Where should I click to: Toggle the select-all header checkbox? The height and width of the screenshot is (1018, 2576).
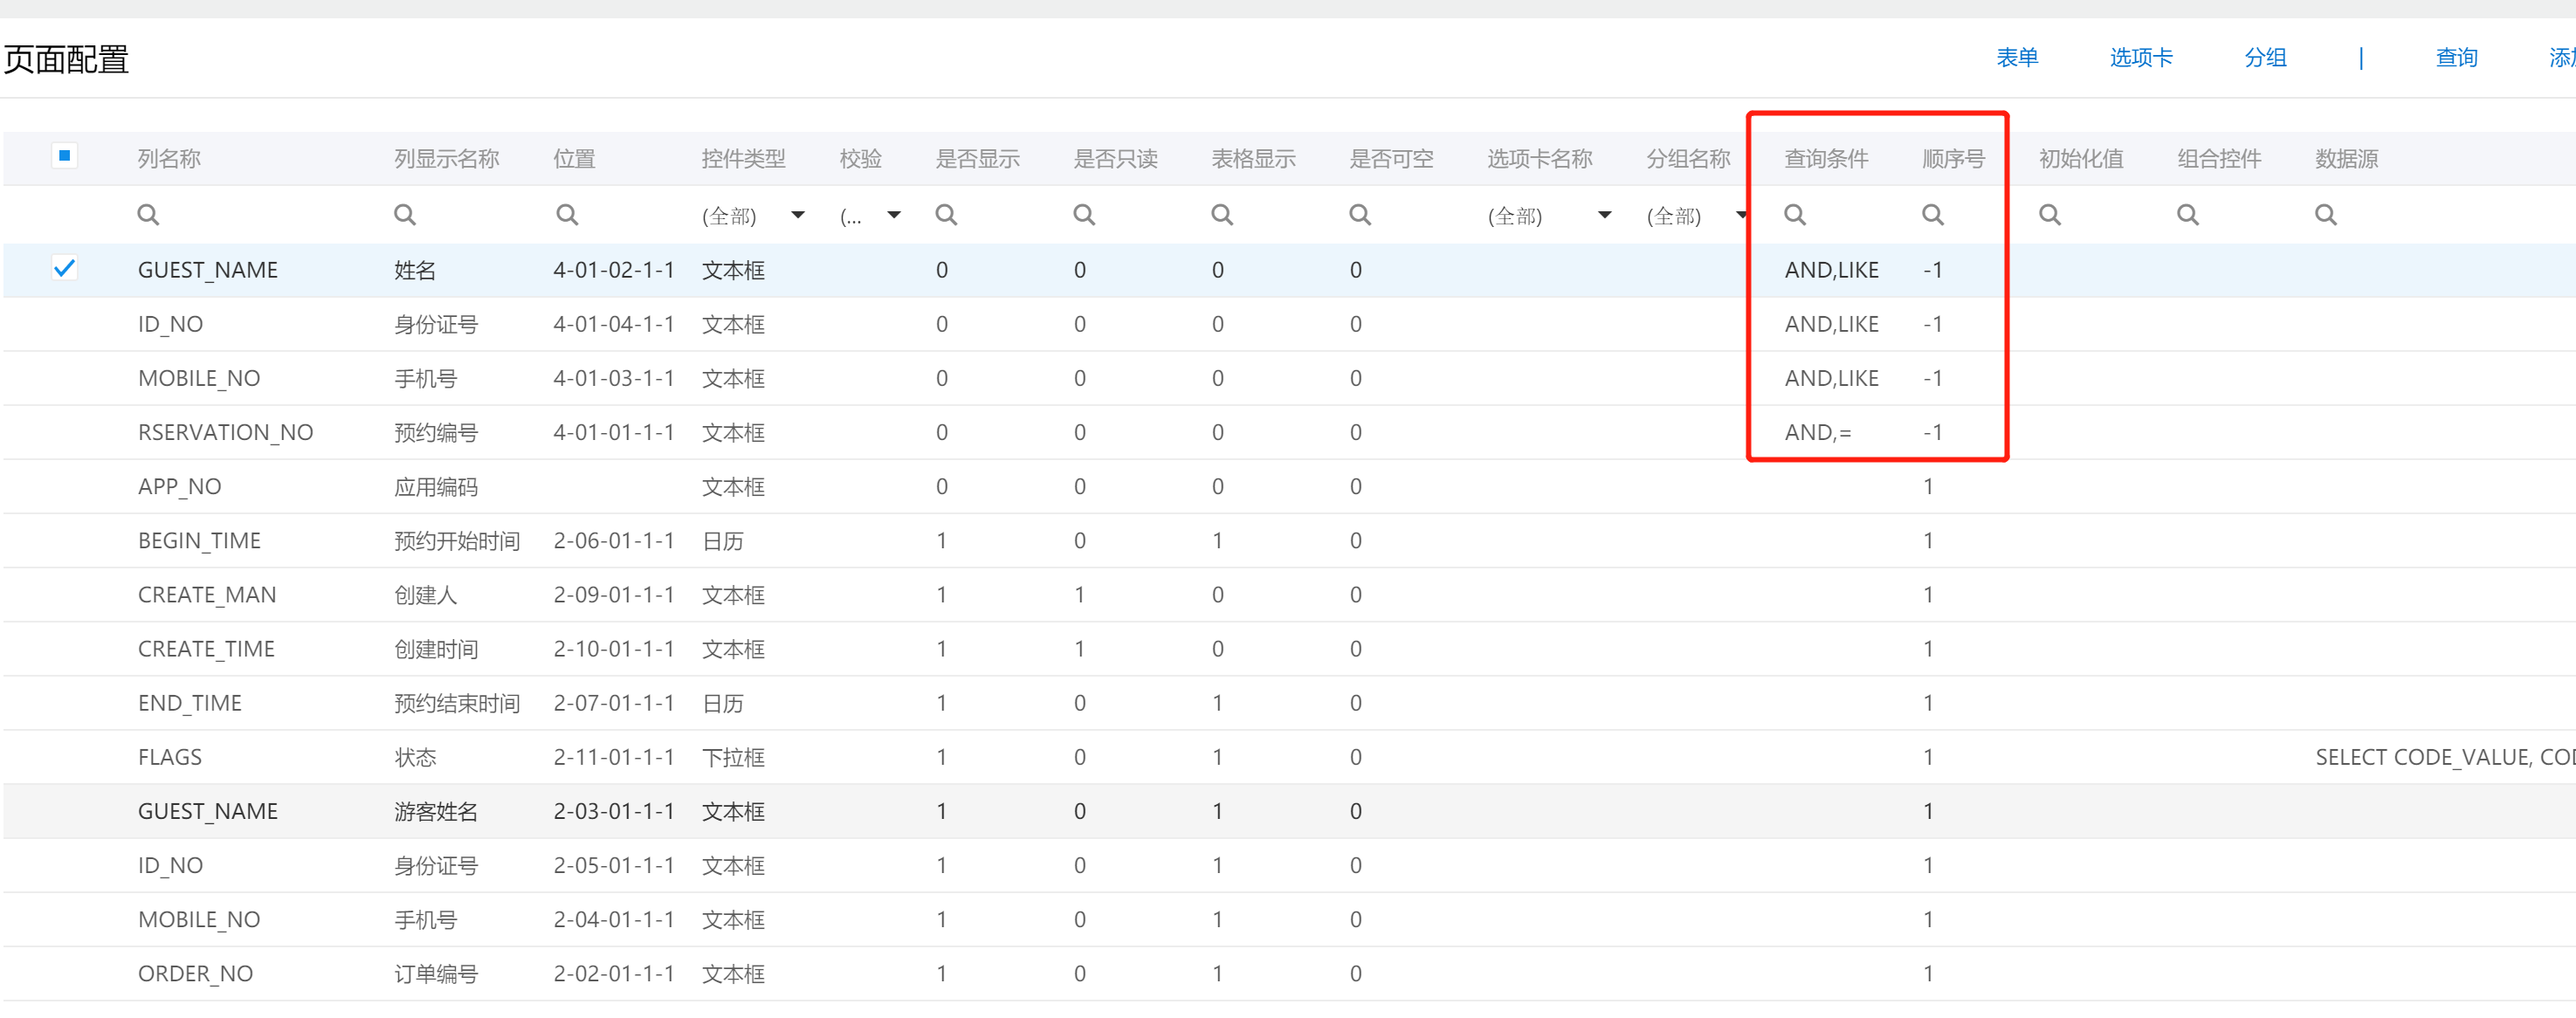pos(64,156)
